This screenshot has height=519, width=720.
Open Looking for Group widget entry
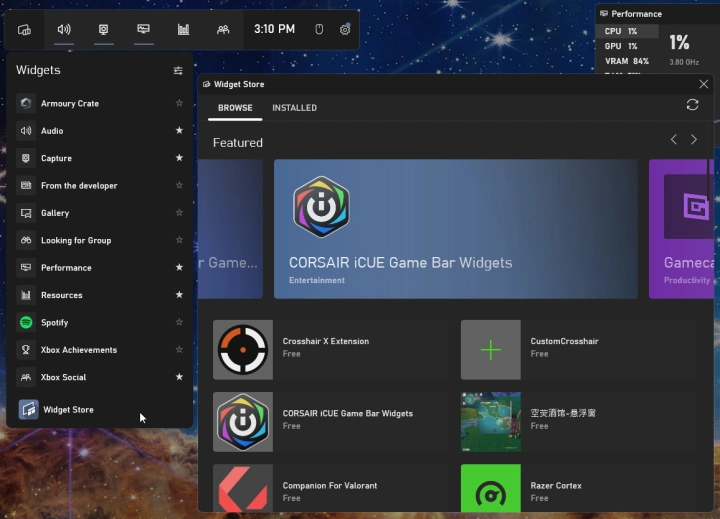(x=76, y=241)
